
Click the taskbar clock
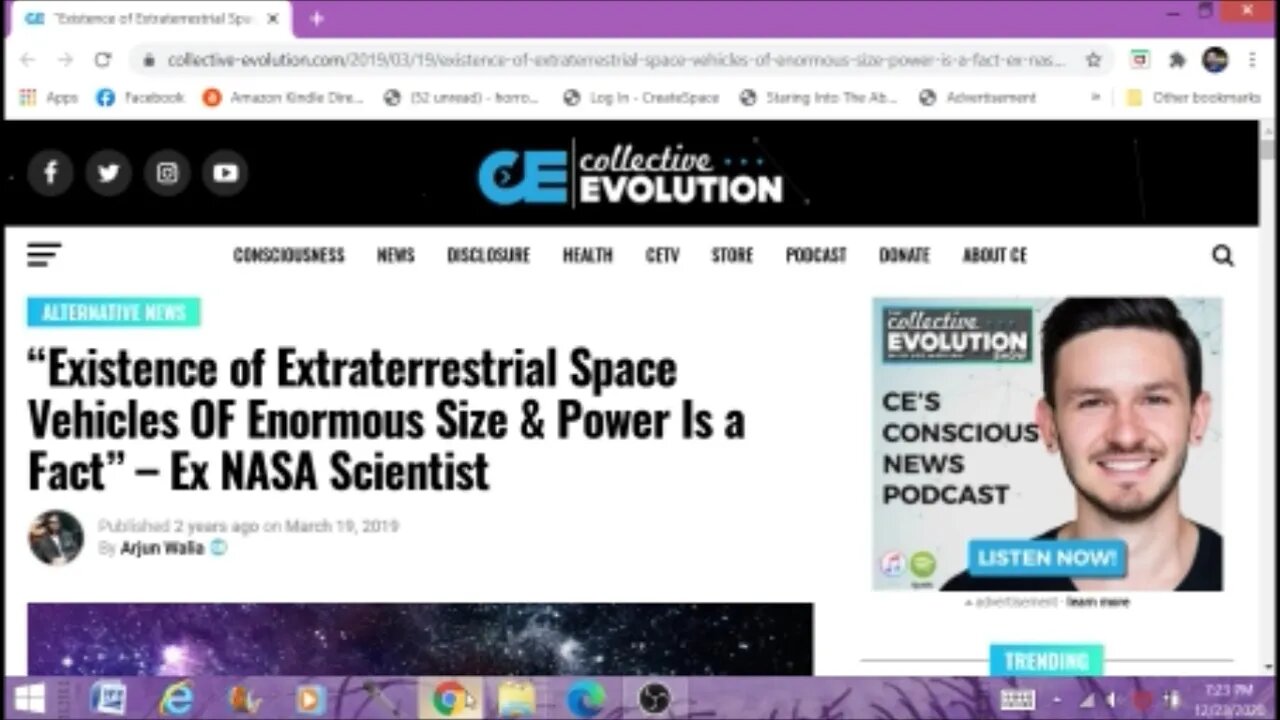tap(1228, 698)
